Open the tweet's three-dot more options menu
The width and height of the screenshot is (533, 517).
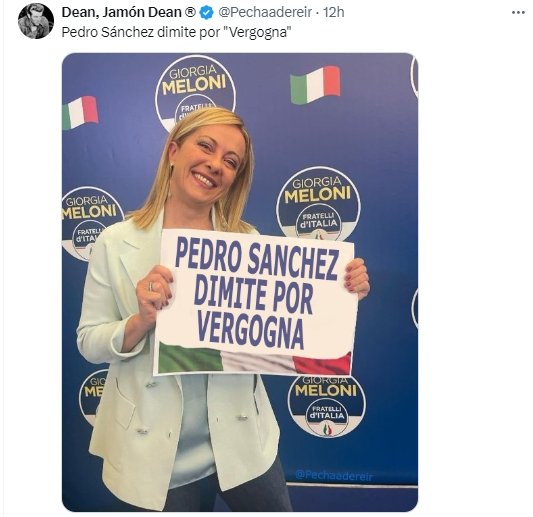[x=518, y=13]
